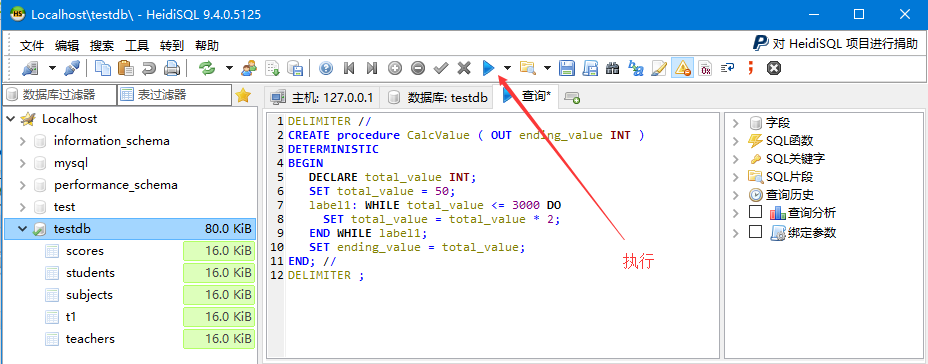This screenshot has width=928, height=364.
Task: Click into the 表过滤器 filter field
Action: (174, 95)
